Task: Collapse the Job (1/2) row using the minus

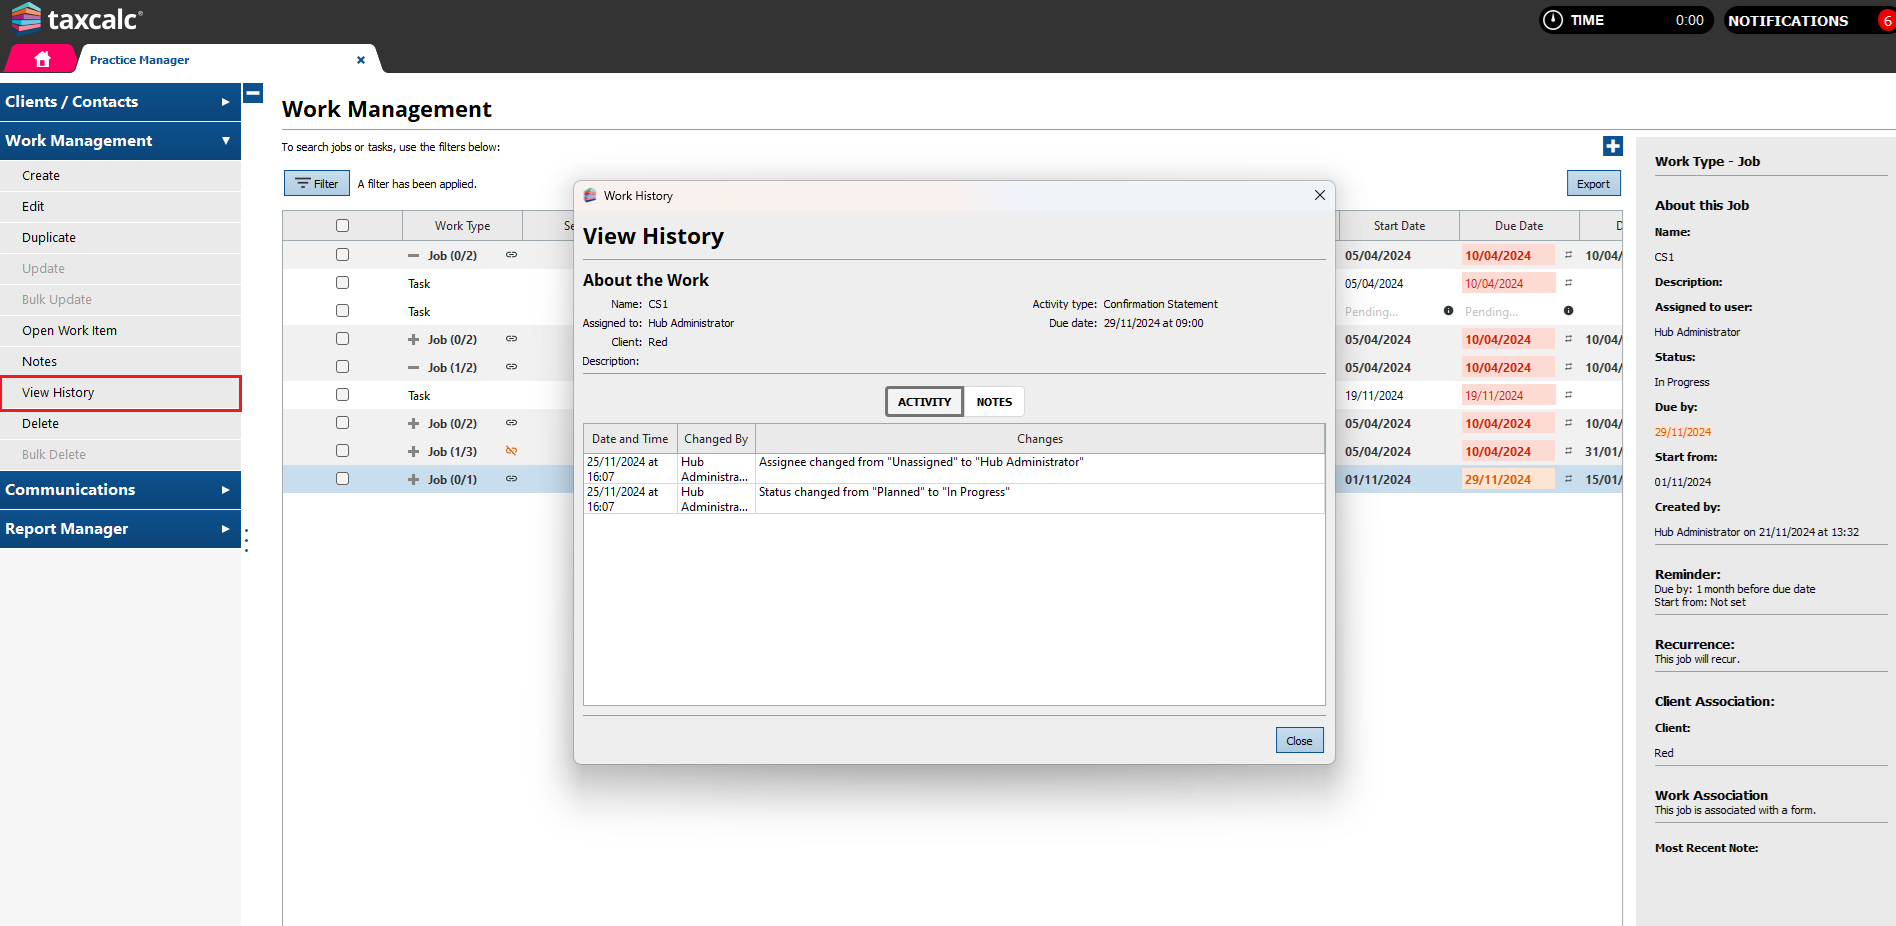Action: pos(412,367)
